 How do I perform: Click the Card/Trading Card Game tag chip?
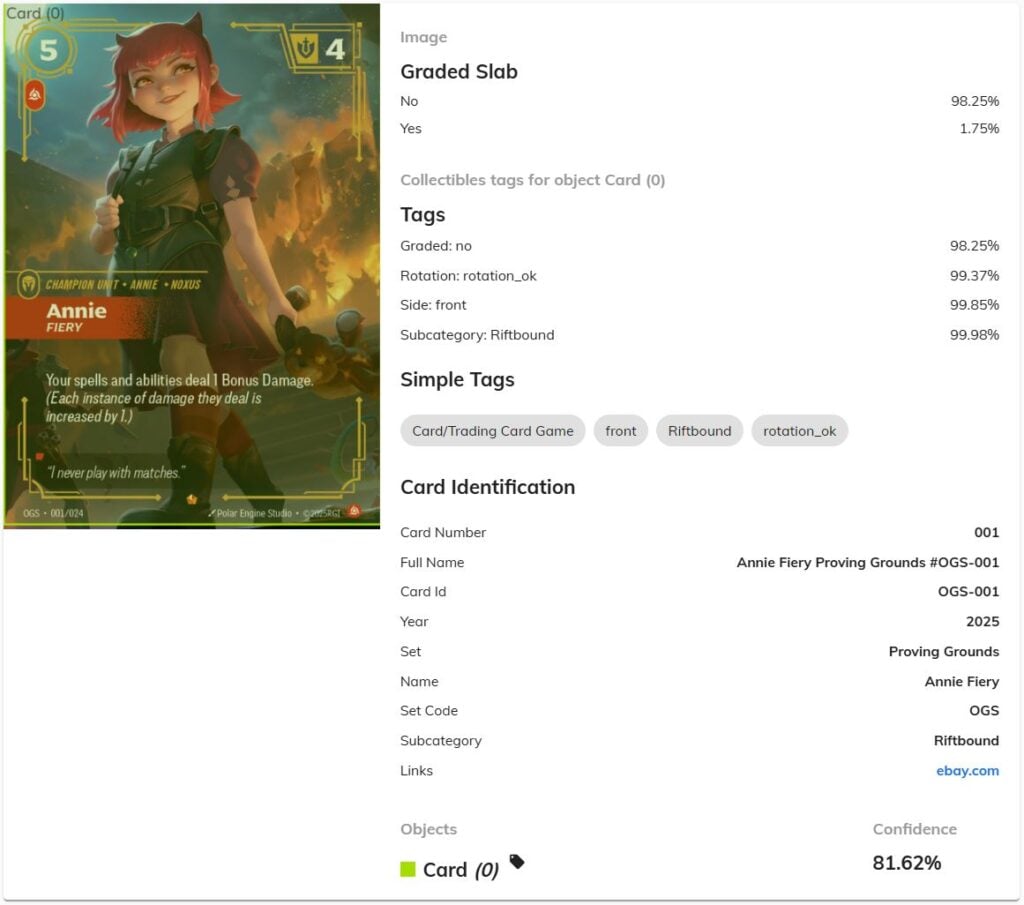coord(492,431)
